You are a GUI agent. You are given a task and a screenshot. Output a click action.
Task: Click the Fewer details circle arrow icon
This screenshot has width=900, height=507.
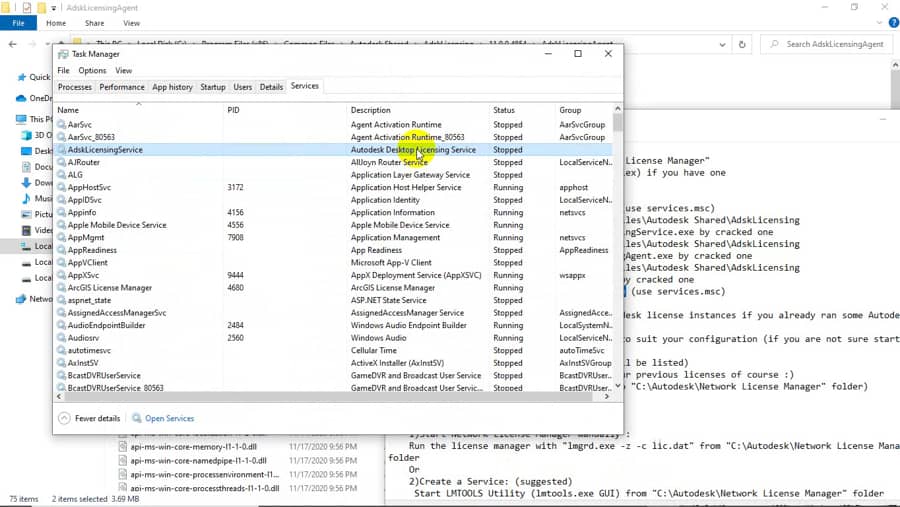point(64,418)
